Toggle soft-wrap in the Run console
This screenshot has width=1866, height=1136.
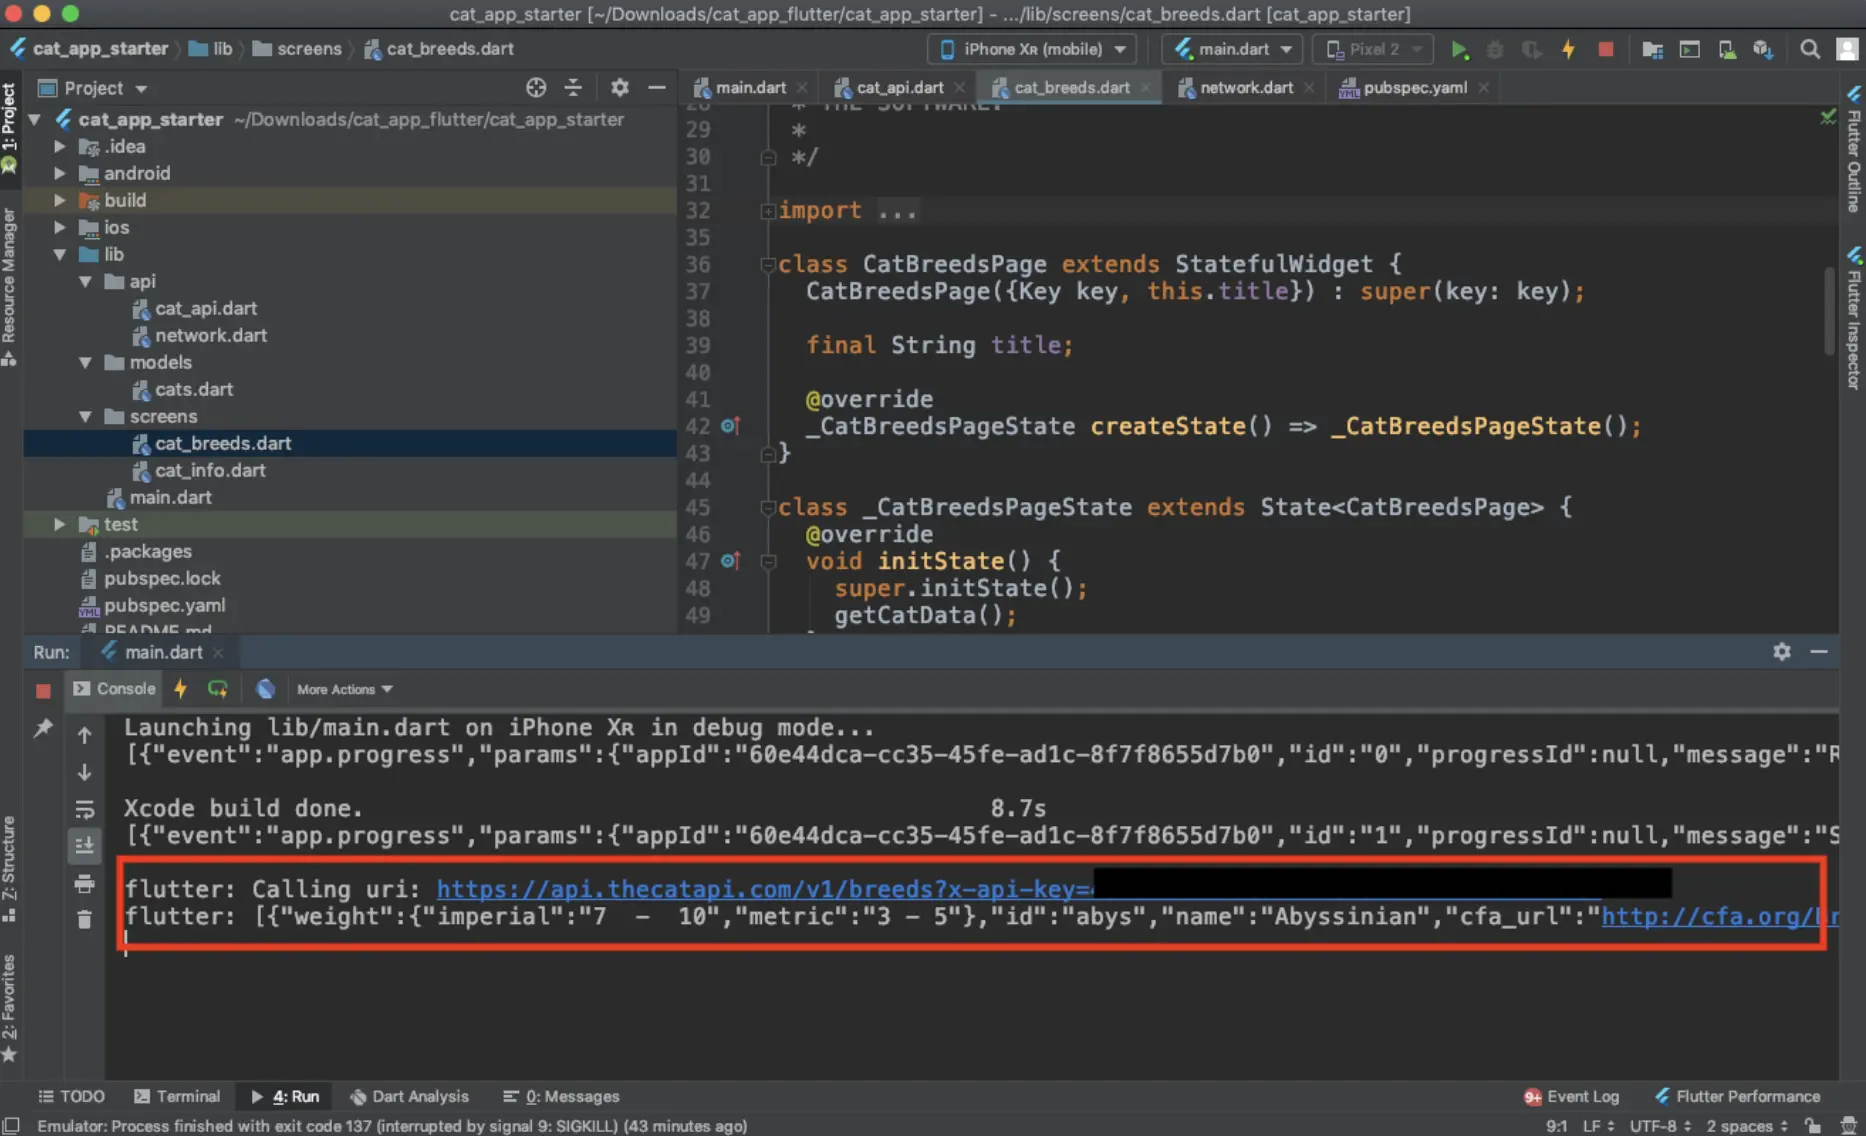pyautogui.click(x=85, y=809)
